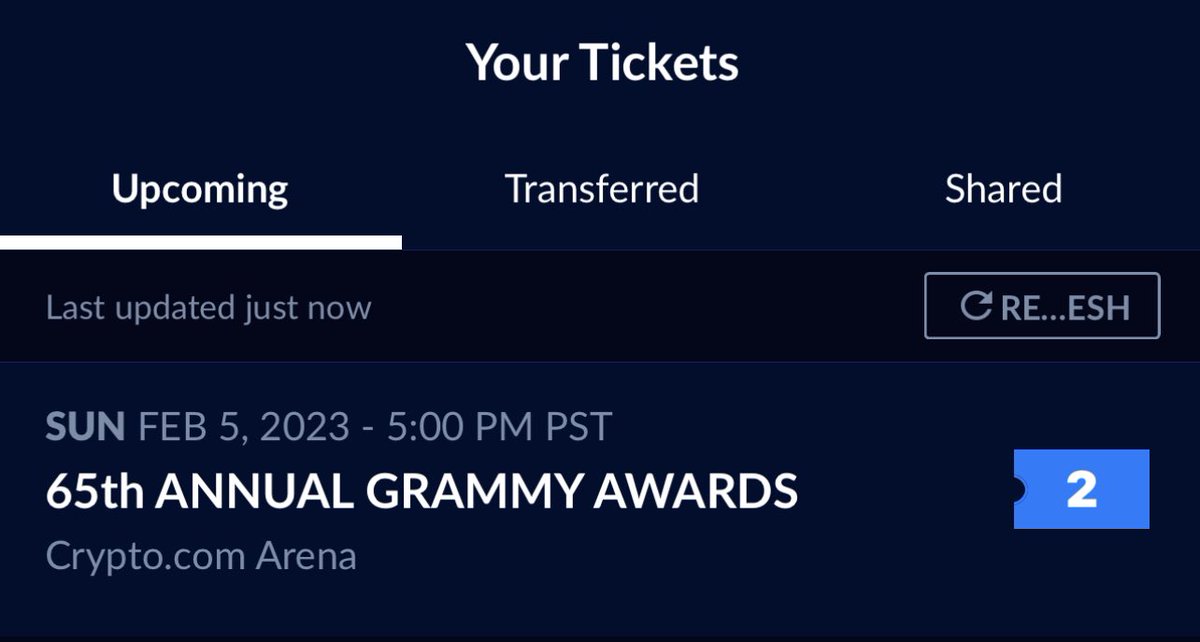The image size is (1200, 642).
Task: Click the white underline beneath Upcoming
Action: 201,242
